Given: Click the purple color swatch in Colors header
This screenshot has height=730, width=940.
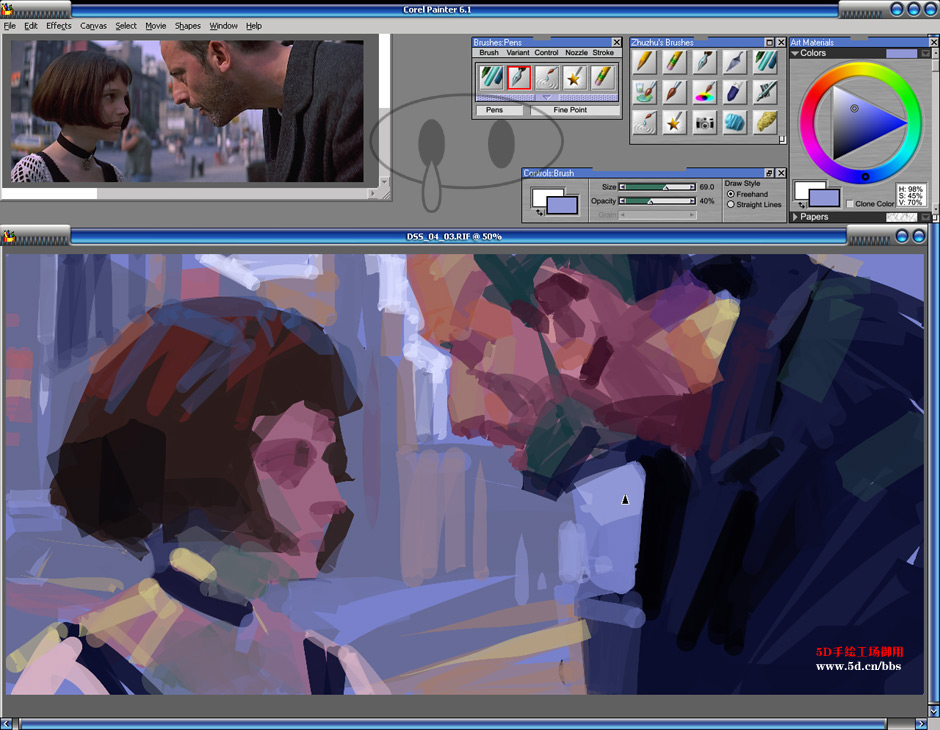Looking at the screenshot, I should tap(901, 53).
